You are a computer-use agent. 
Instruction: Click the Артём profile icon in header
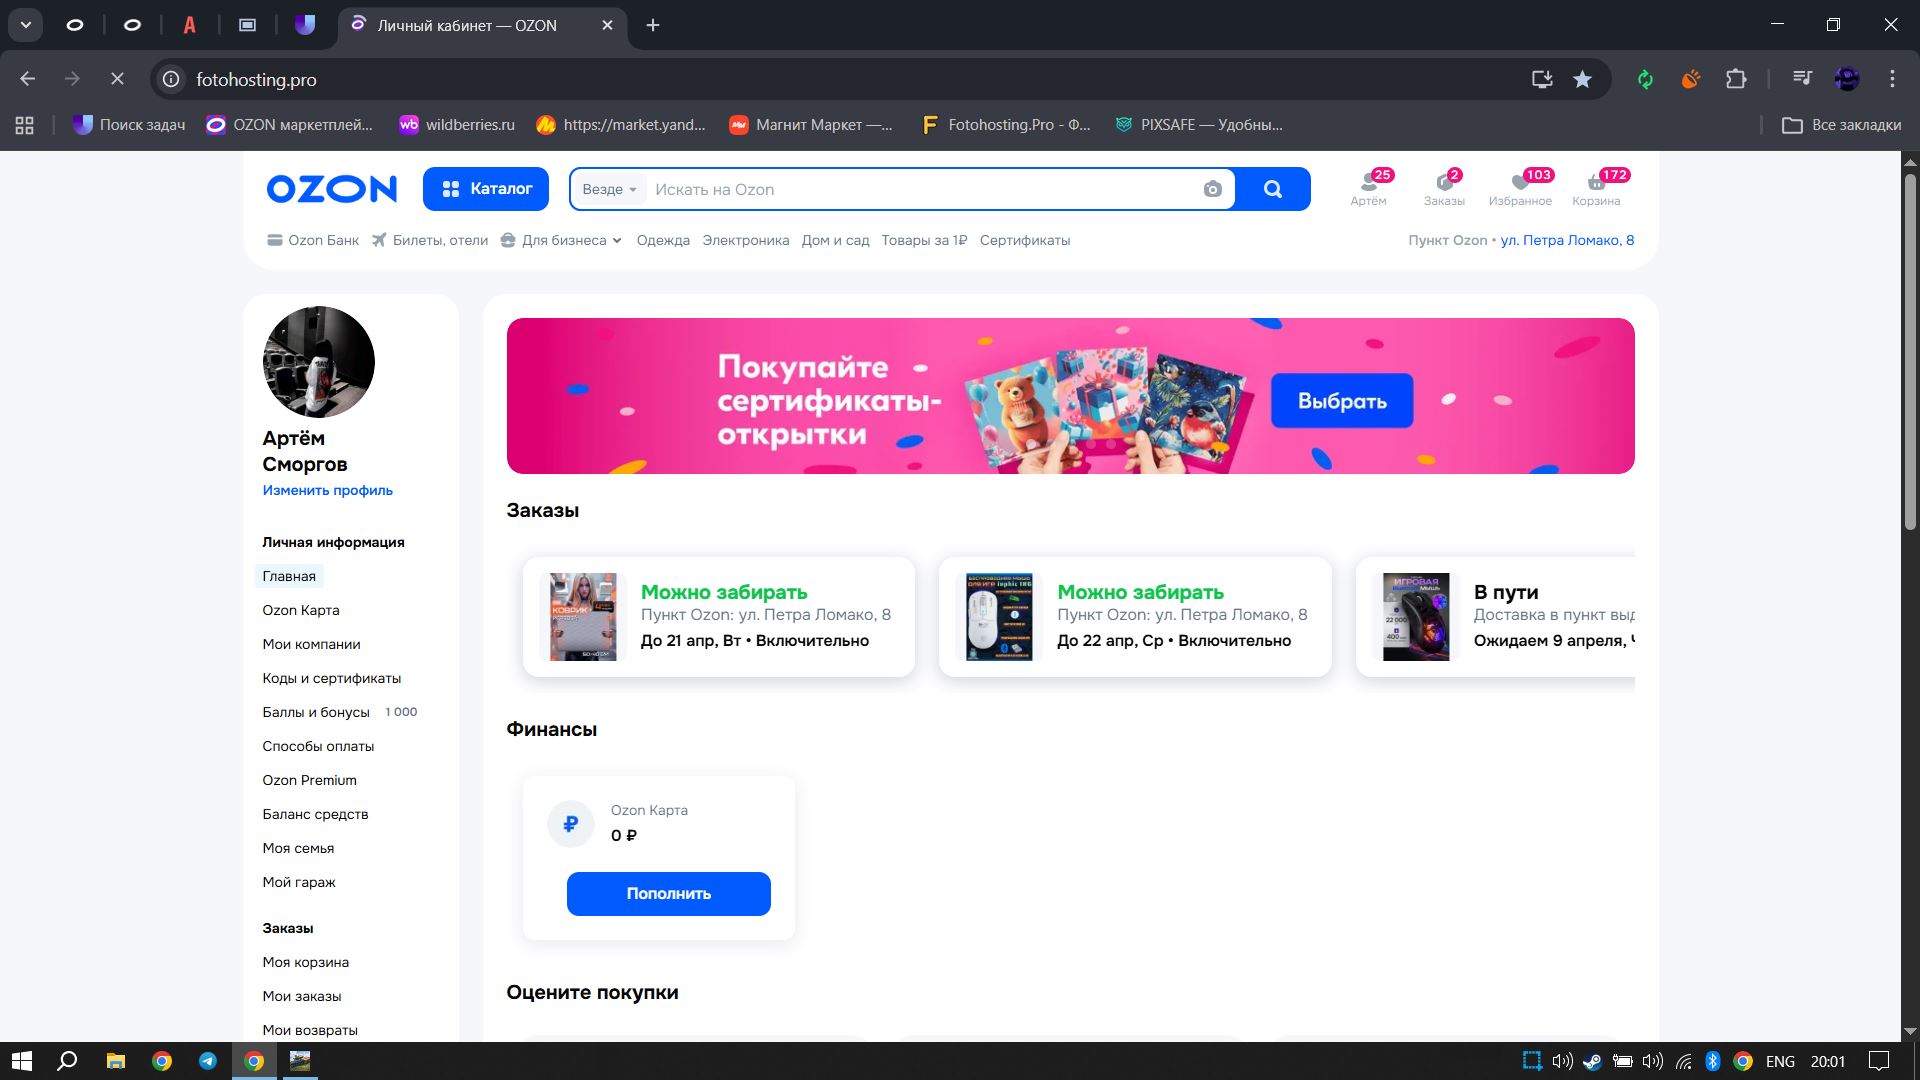click(1368, 187)
